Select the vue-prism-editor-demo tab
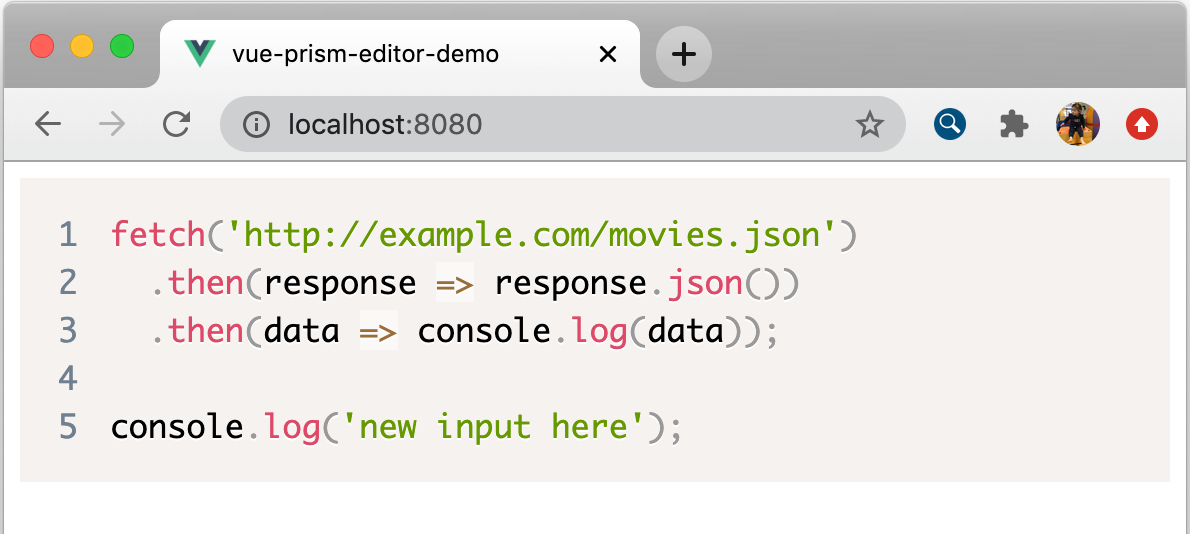 [365, 54]
